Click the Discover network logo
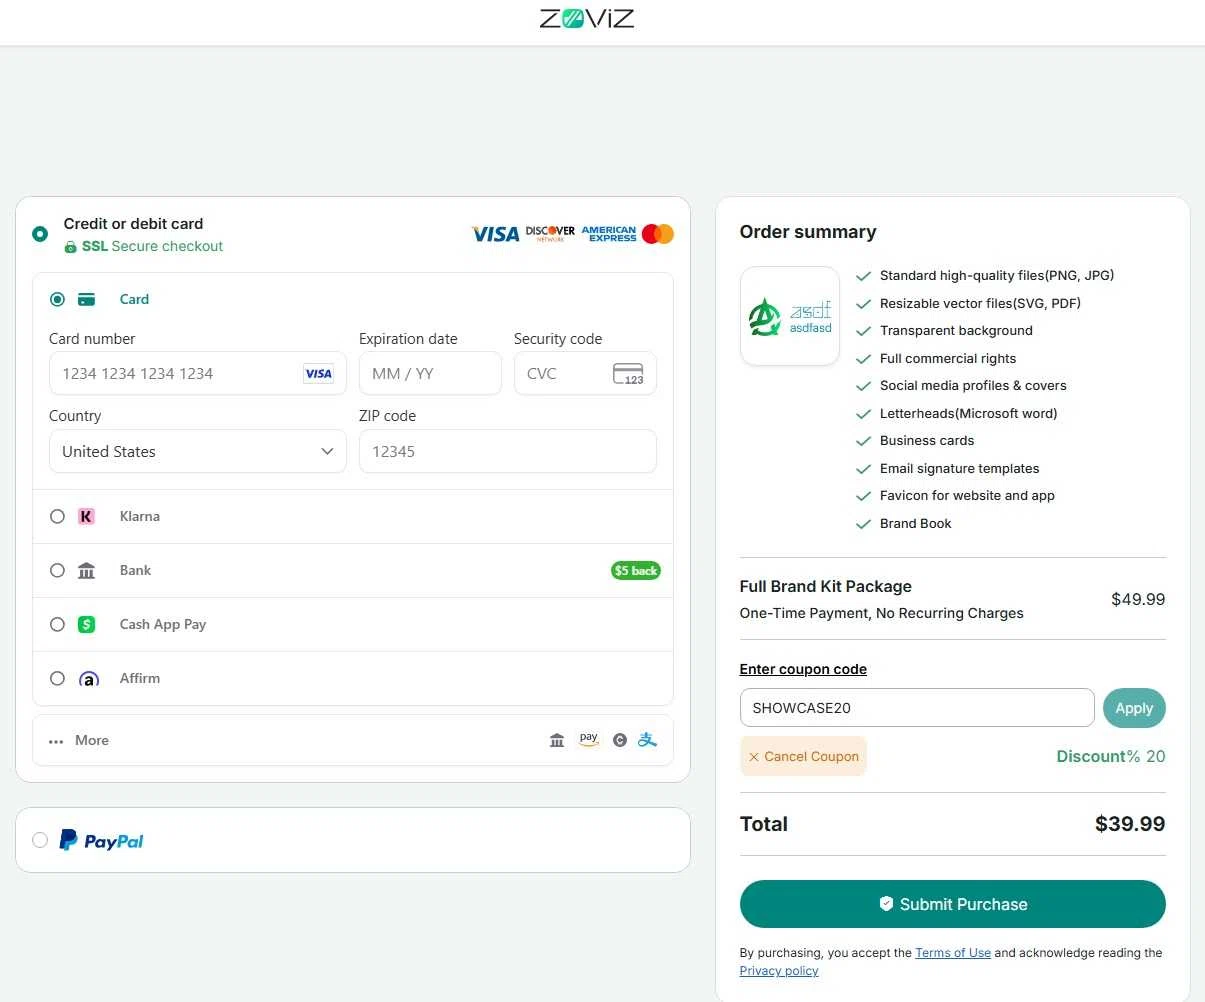The width and height of the screenshot is (1205, 1002). pos(550,233)
